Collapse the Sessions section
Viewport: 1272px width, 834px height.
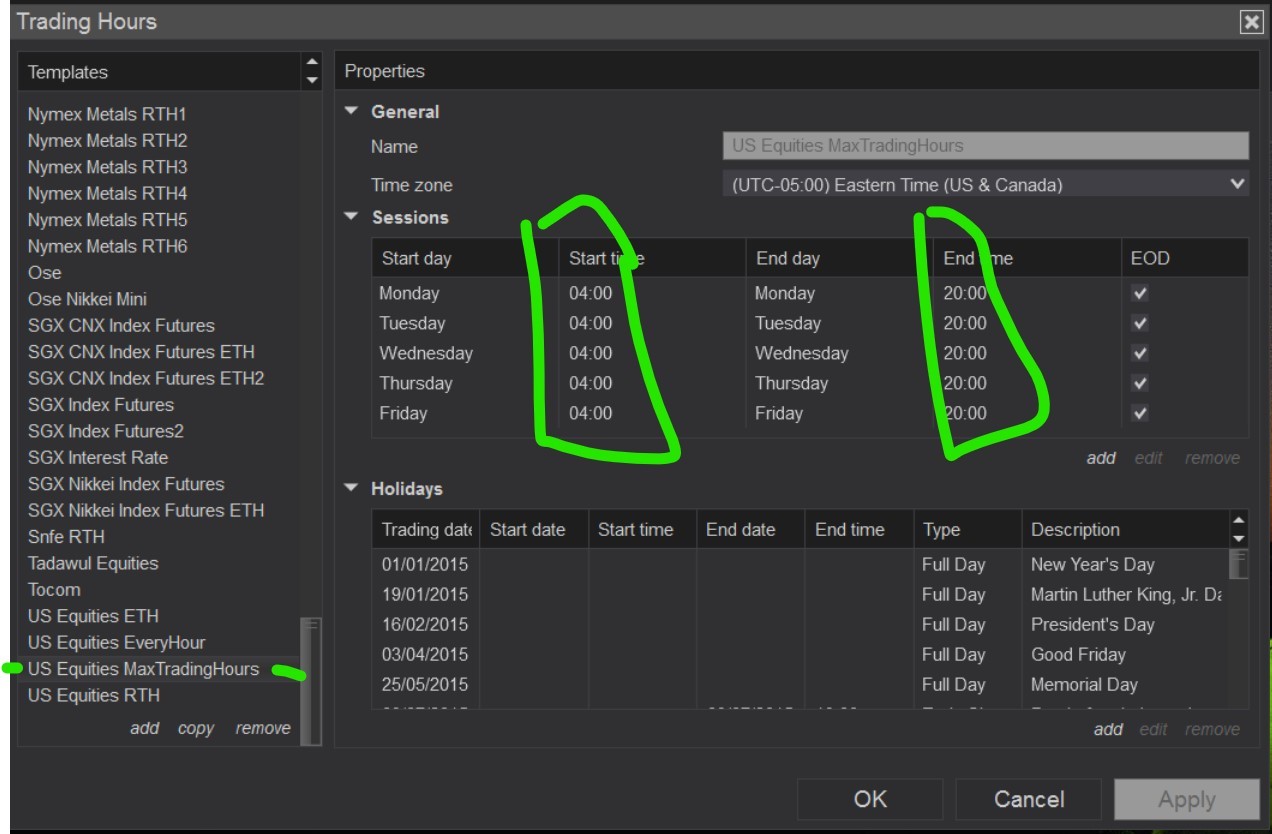pyautogui.click(x=351, y=216)
